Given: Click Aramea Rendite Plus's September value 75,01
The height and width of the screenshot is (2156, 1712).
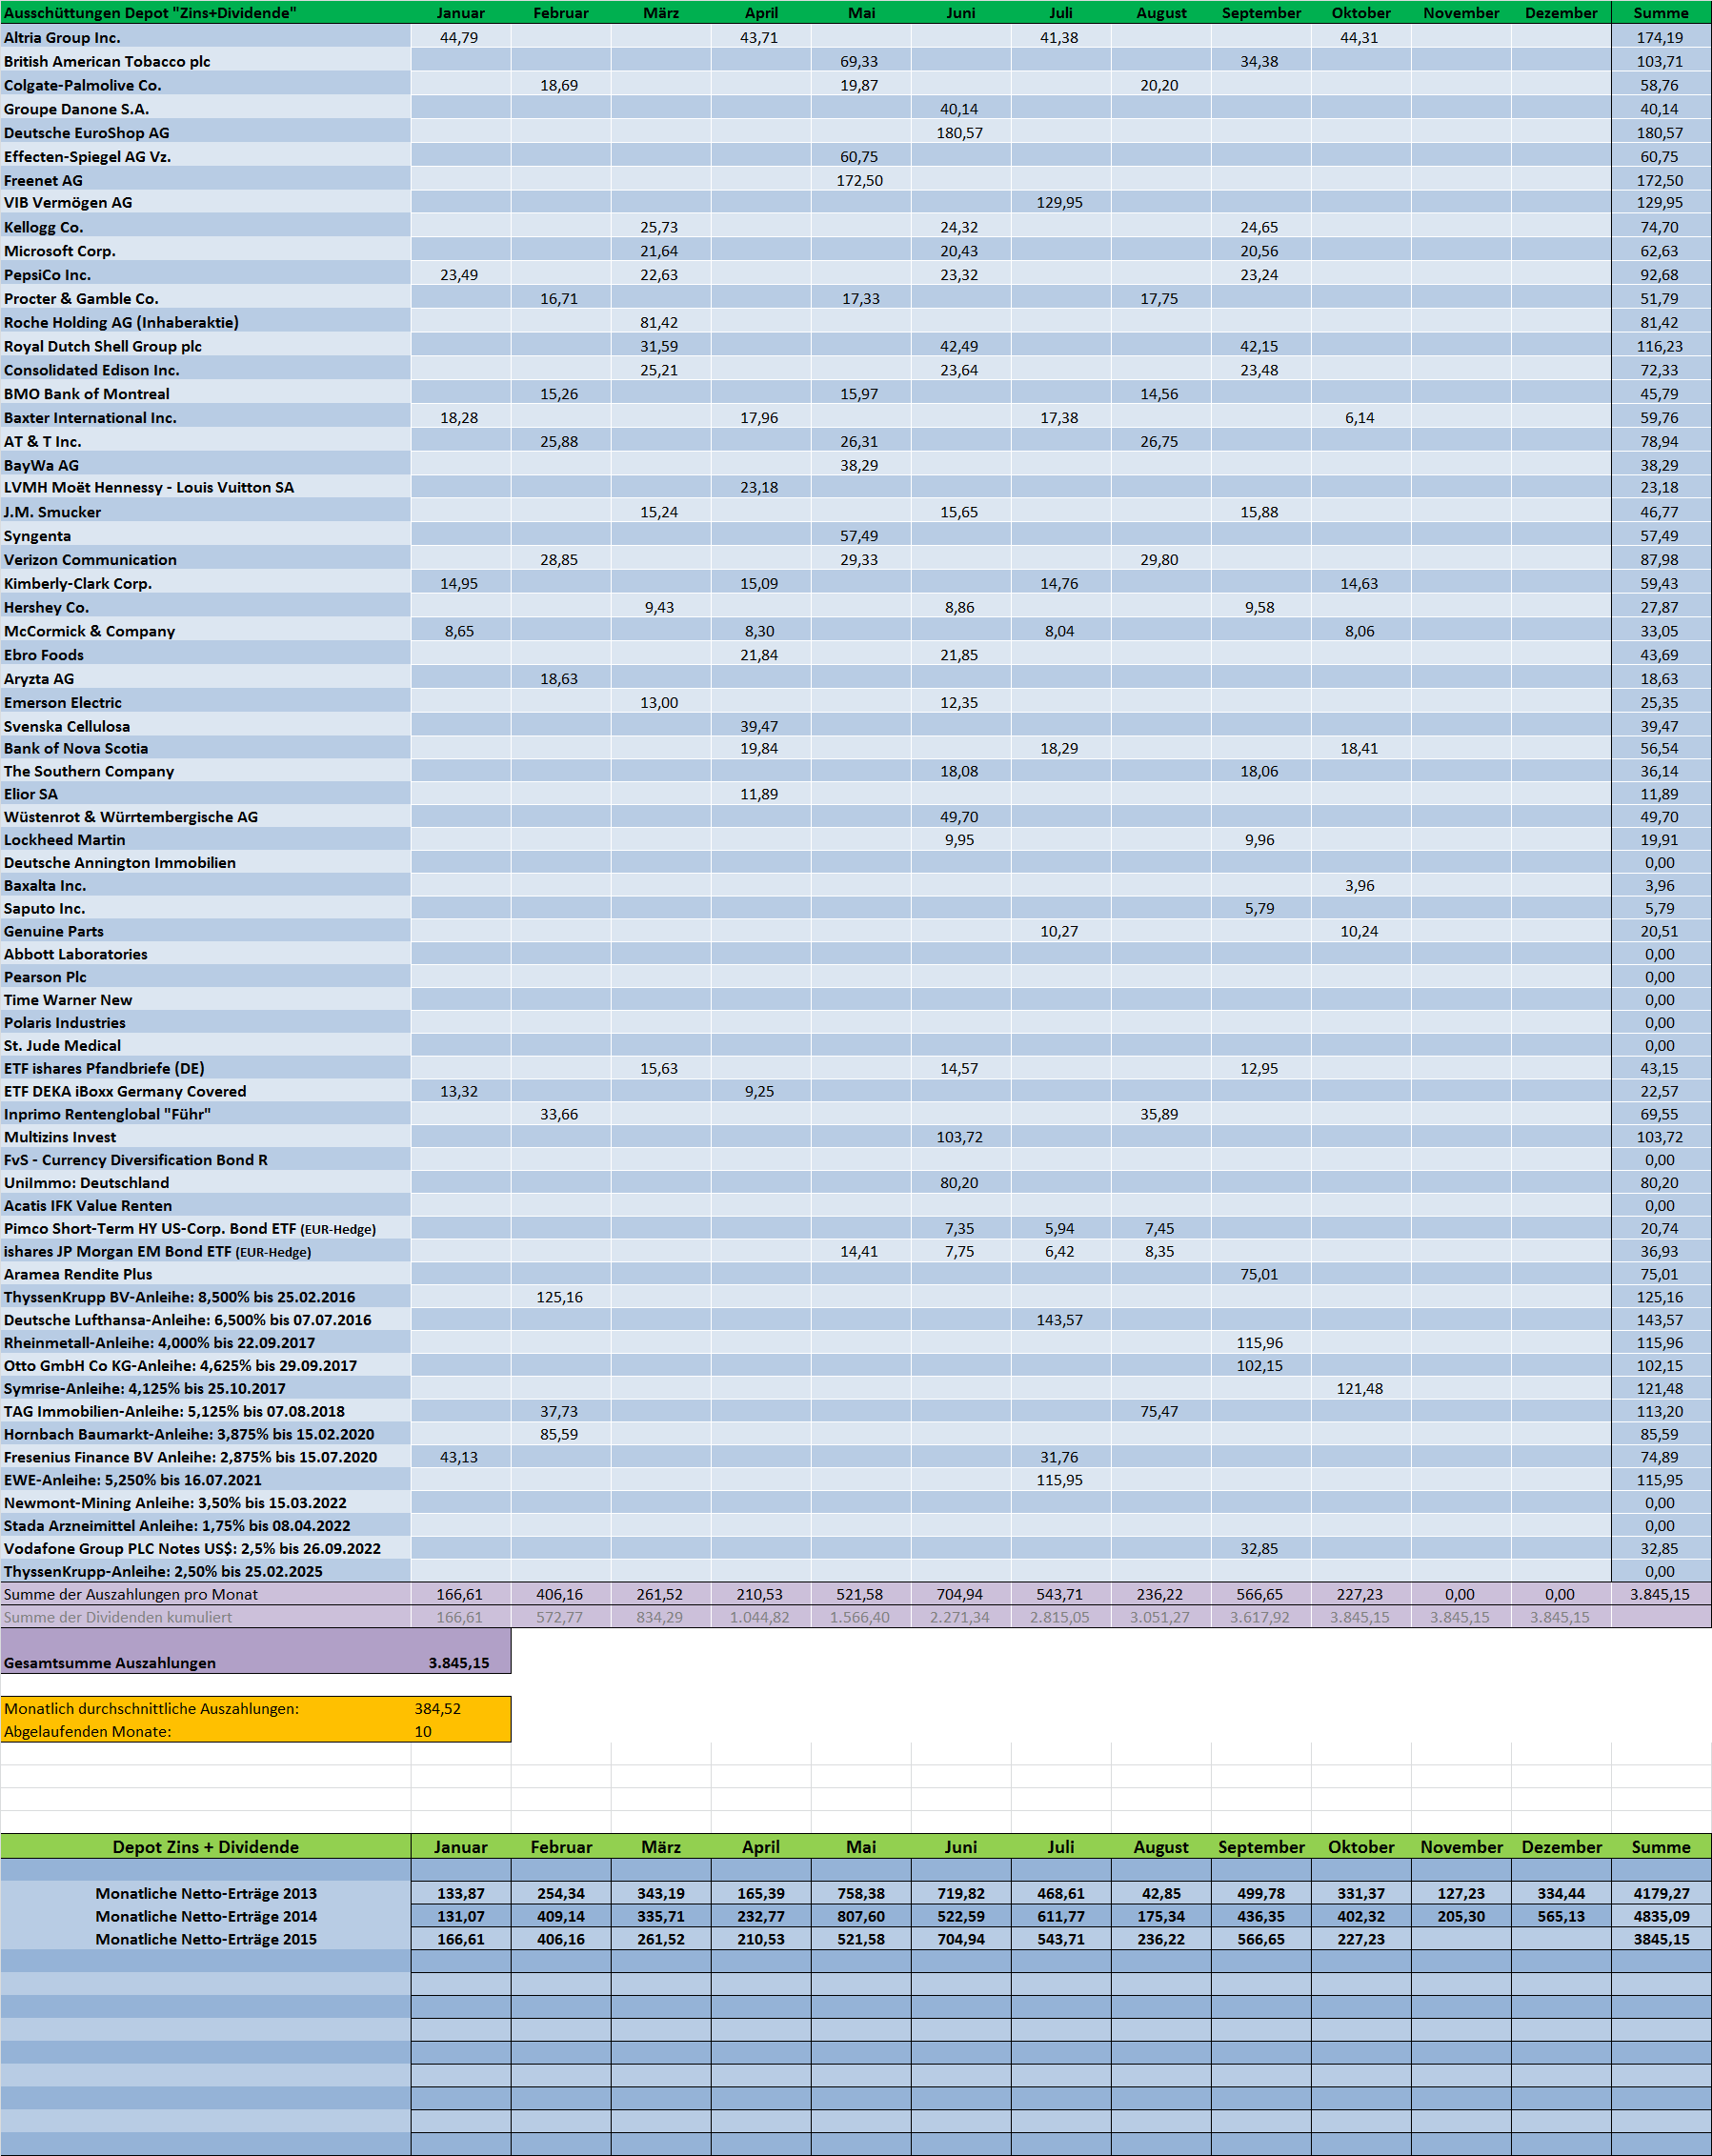Looking at the screenshot, I should click(1259, 1275).
